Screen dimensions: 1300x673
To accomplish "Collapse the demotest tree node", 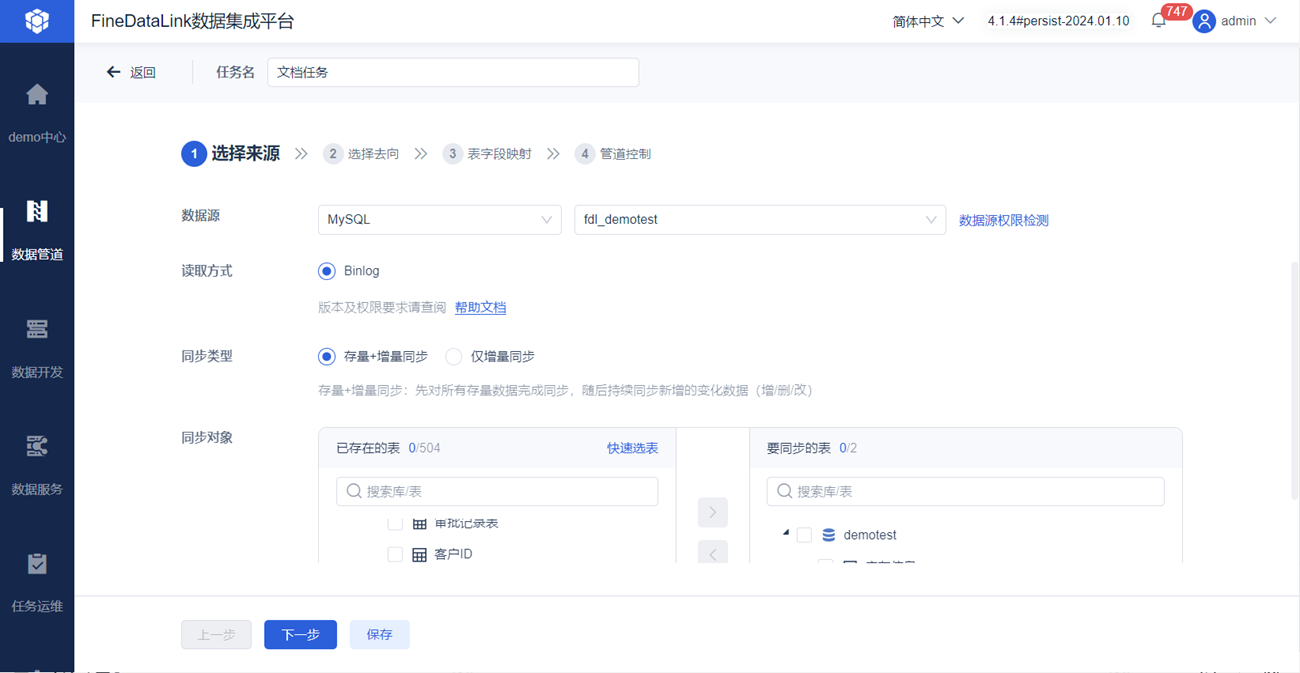I will (785, 533).
